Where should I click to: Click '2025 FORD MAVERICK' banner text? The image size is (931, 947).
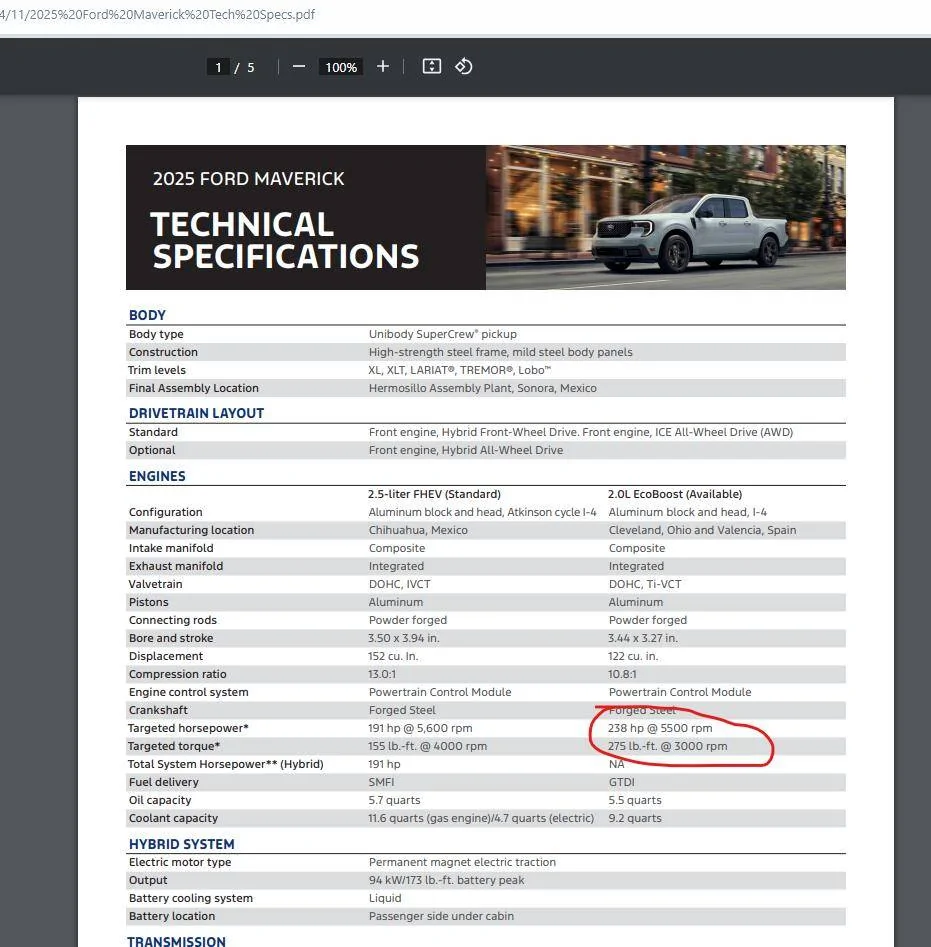pyautogui.click(x=248, y=179)
